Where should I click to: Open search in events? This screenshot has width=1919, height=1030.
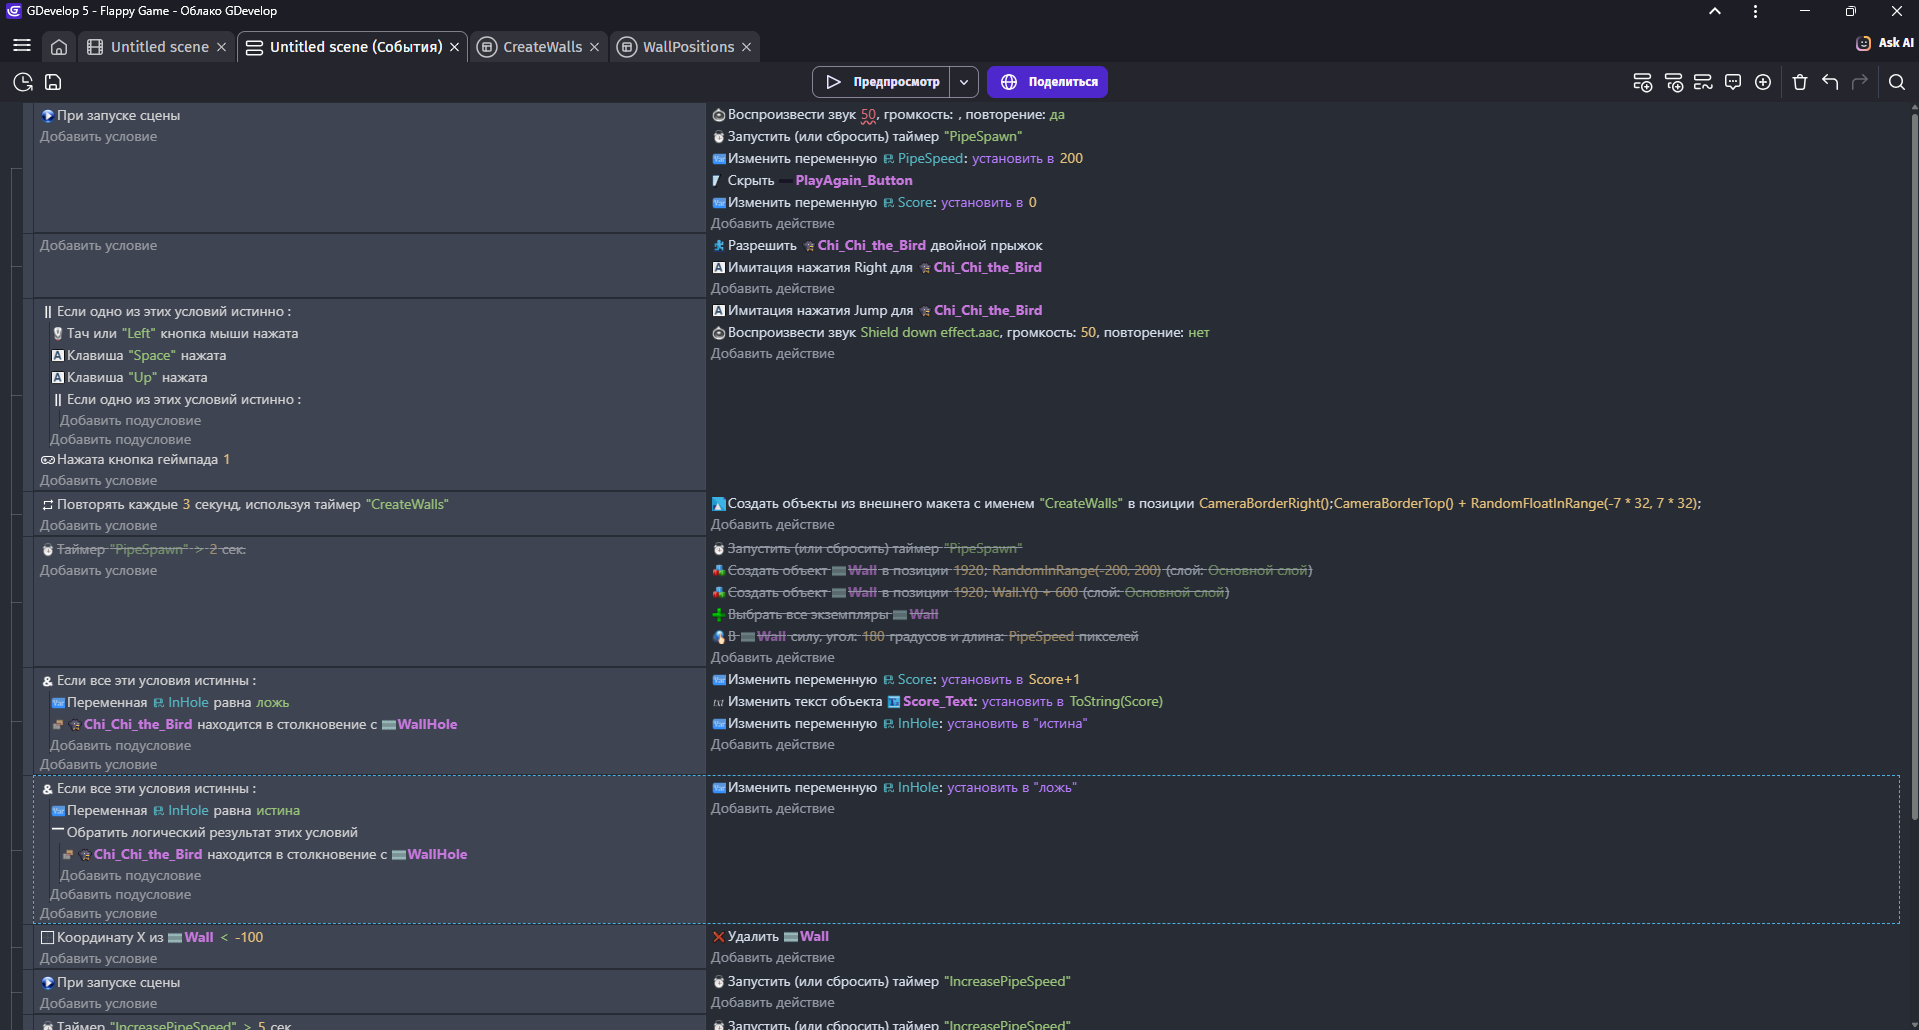tap(1896, 82)
